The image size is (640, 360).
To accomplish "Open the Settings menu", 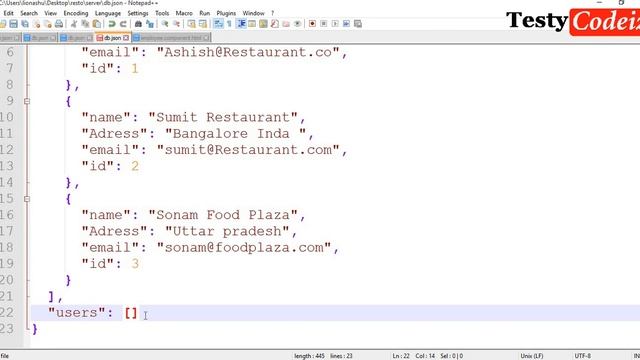I will [x=138, y=13].
